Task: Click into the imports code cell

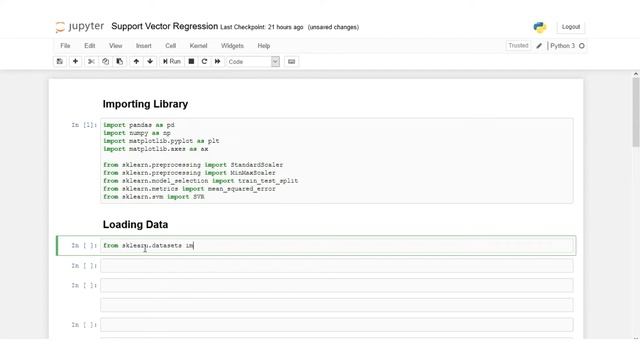Action: click(337, 161)
